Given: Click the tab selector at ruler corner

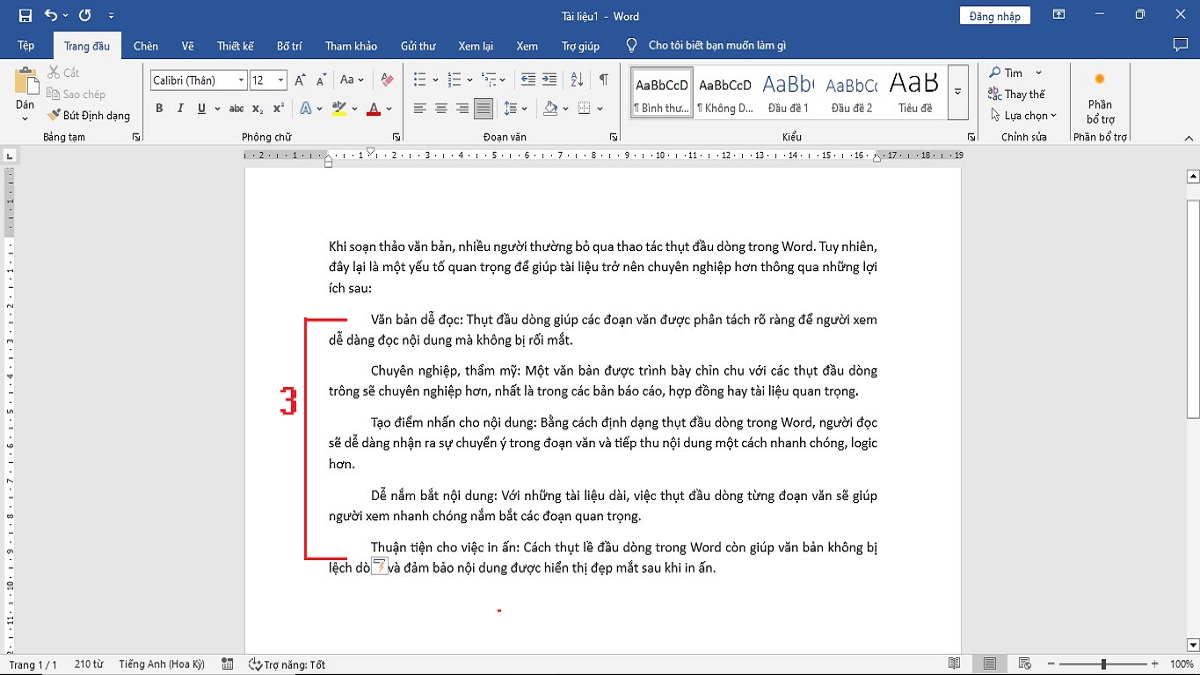Looking at the screenshot, I should [x=9, y=156].
